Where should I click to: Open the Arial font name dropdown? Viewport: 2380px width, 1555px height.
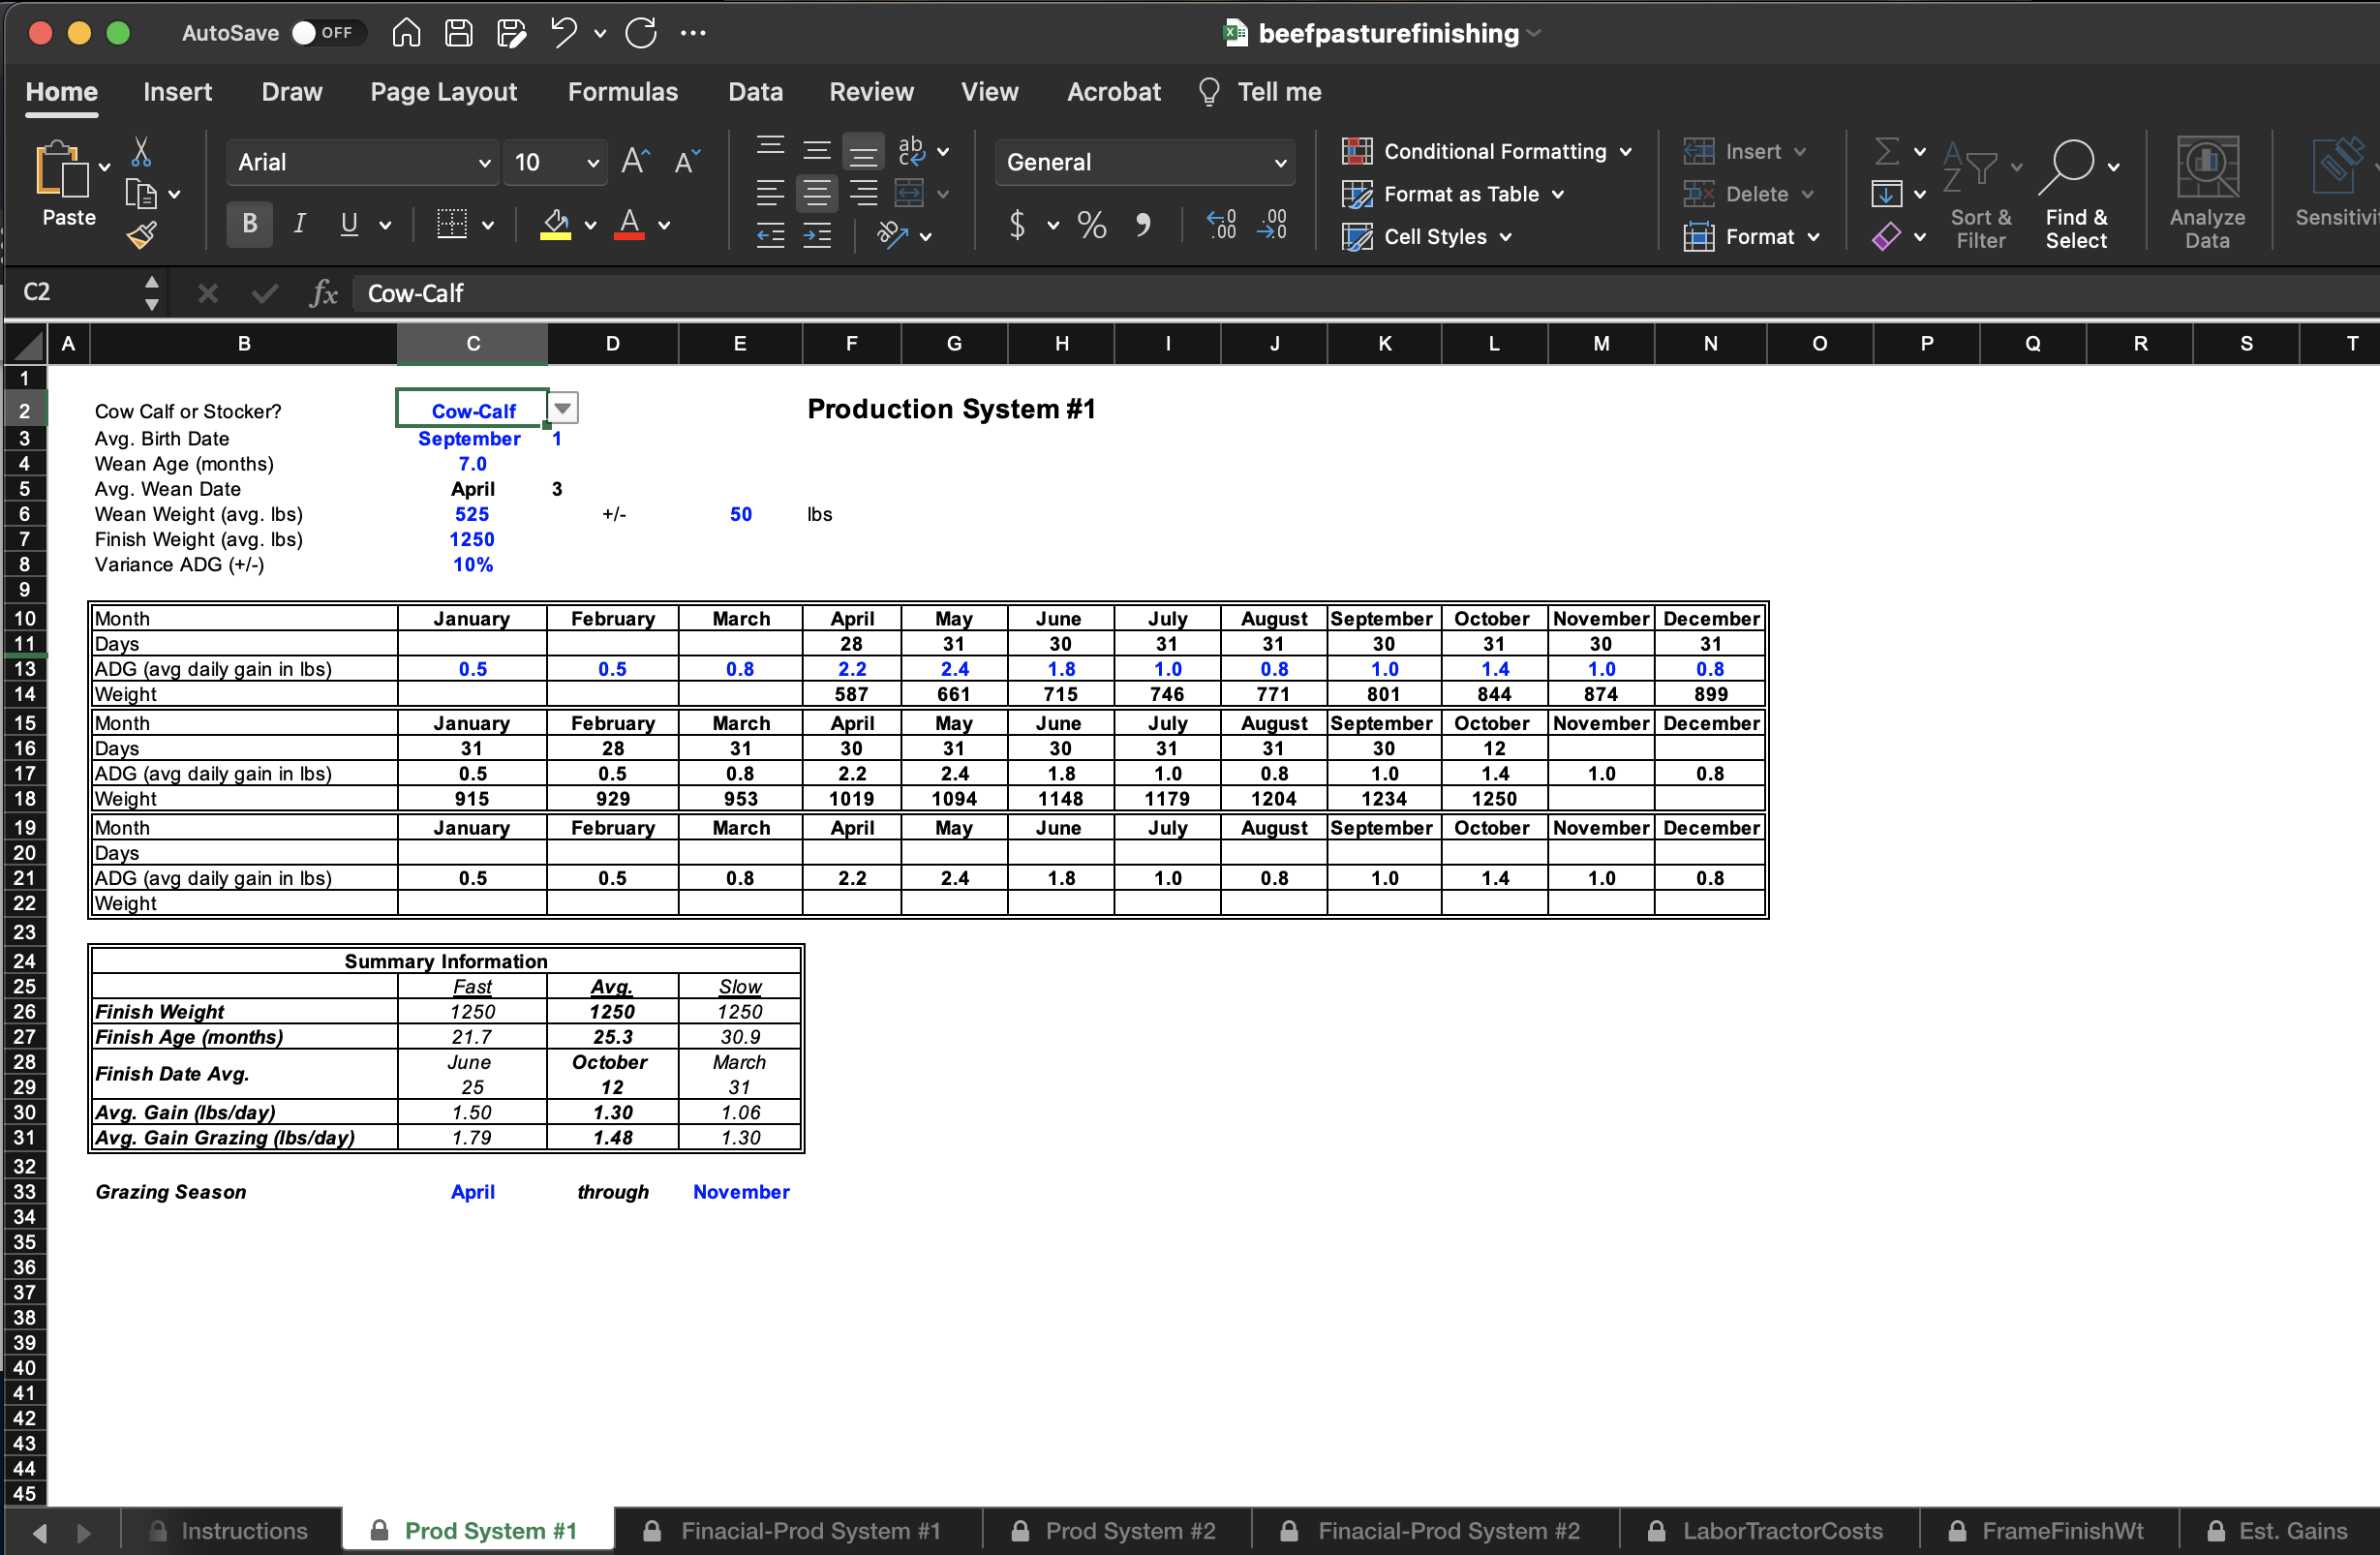point(485,162)
